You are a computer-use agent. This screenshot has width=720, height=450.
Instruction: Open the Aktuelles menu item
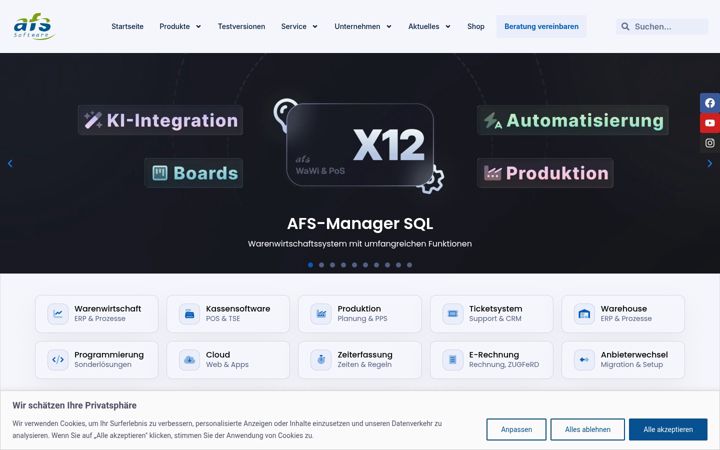click(x=423, y=27)
